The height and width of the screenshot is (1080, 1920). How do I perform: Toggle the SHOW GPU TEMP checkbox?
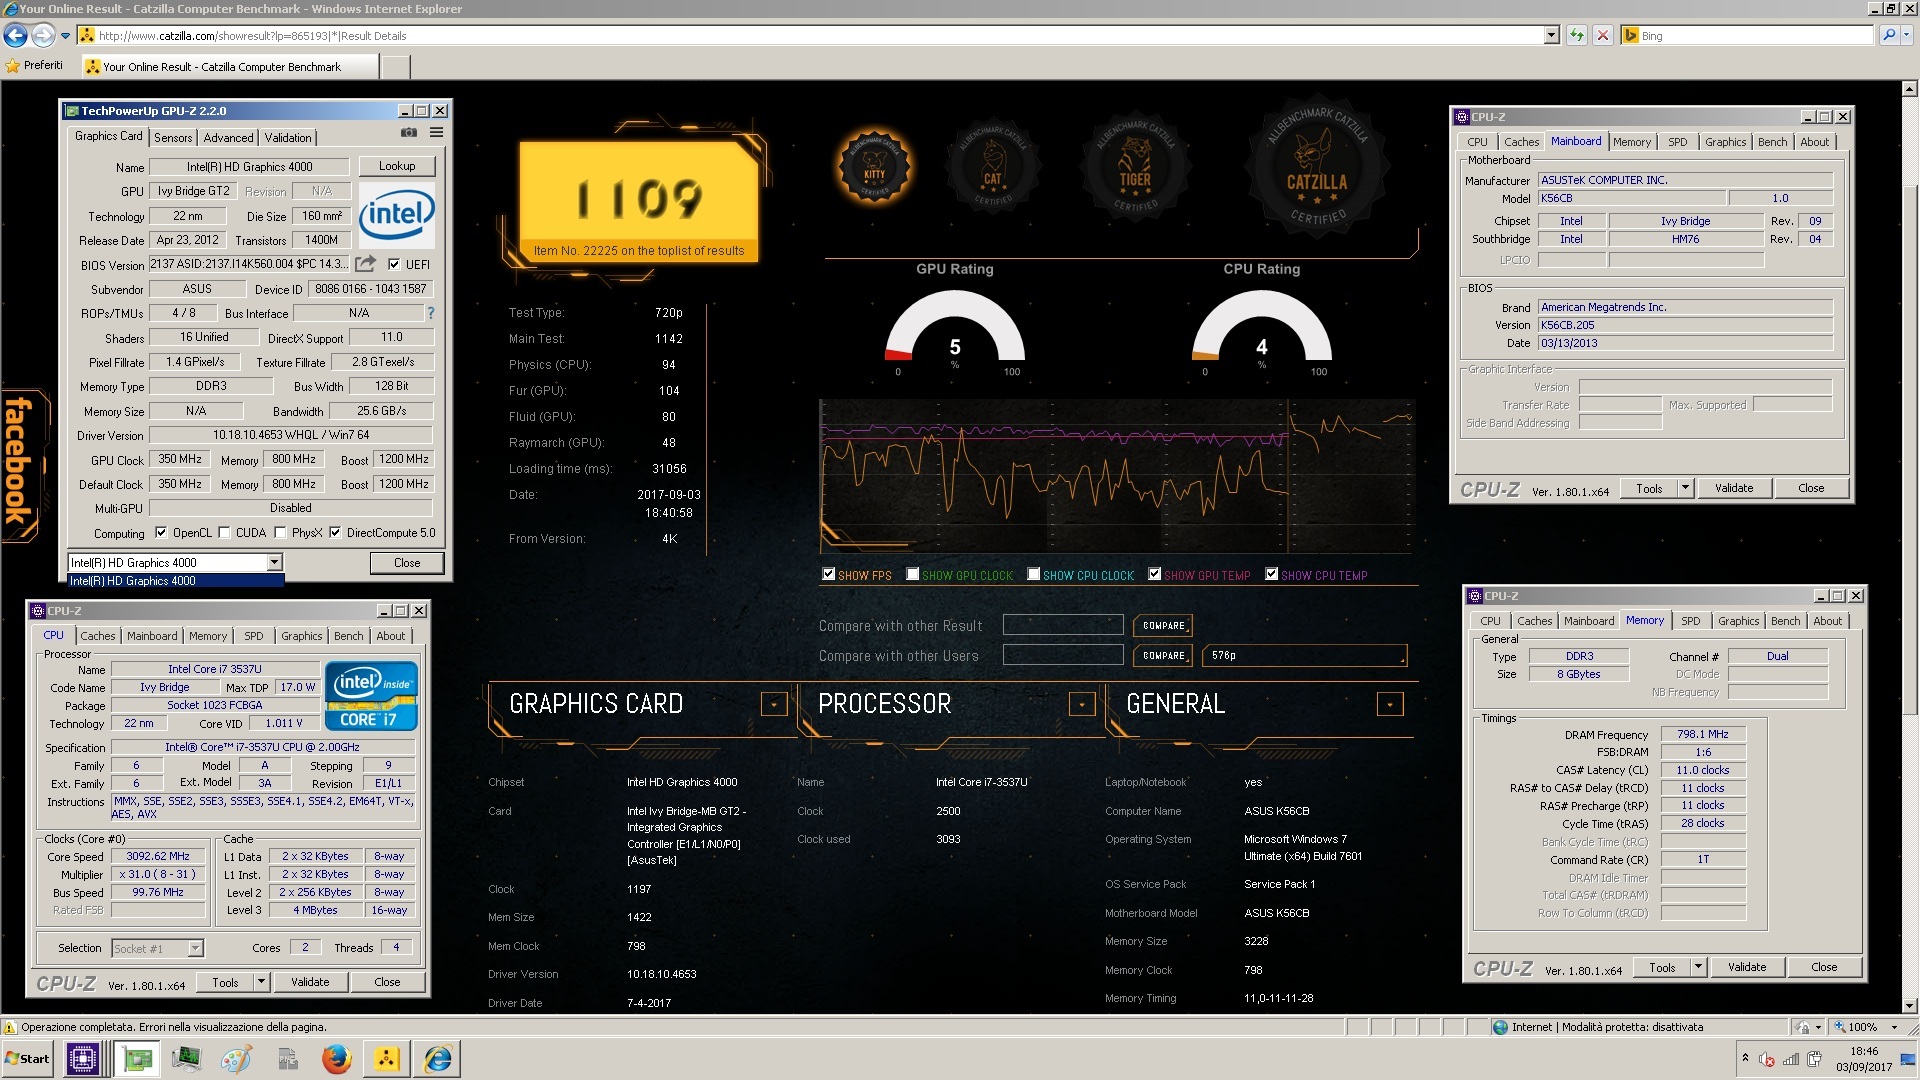(x=1154, y=574)
